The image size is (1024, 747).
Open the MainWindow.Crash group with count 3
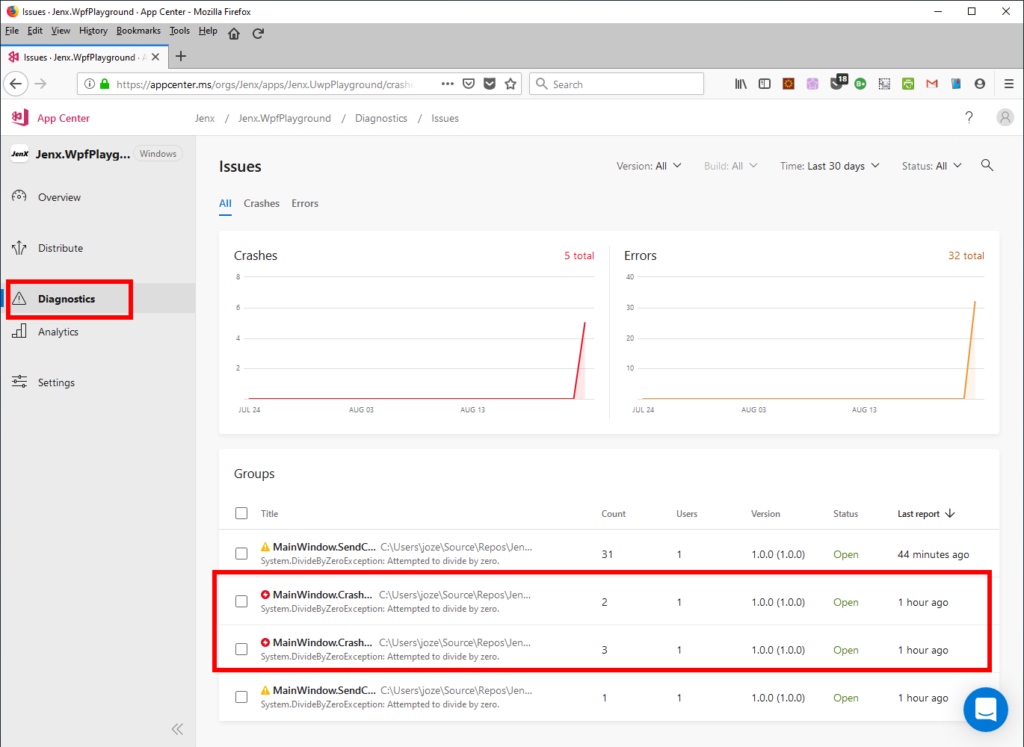coord(323,643)
